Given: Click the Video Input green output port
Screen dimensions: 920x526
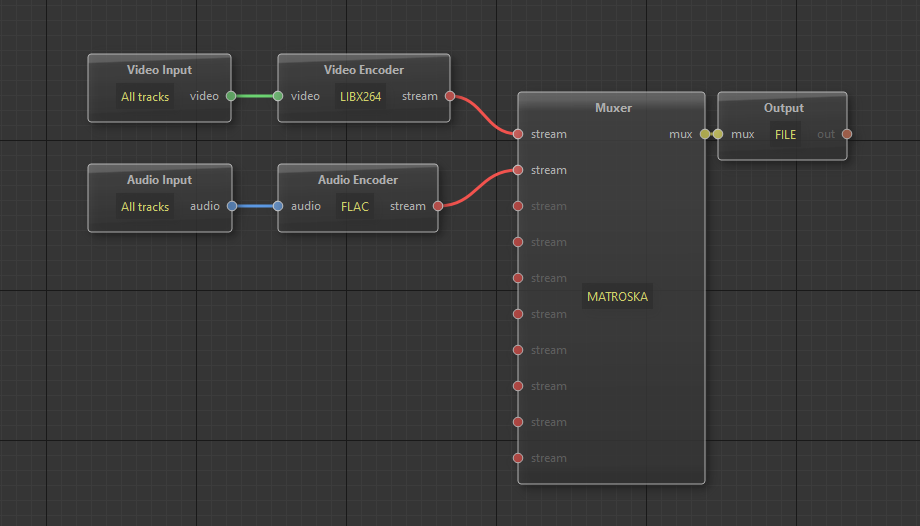Looking at the screenshot, I should coord(231,97).
